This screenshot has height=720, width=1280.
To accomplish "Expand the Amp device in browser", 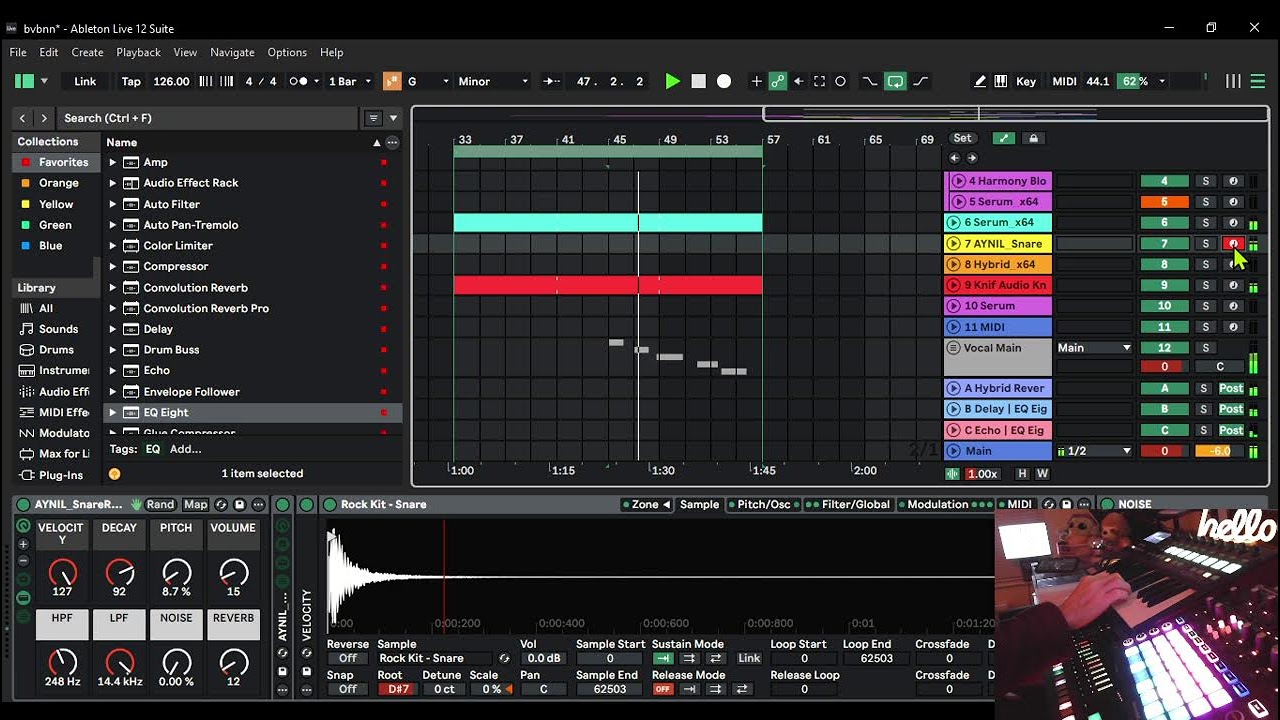I will 113,162.
